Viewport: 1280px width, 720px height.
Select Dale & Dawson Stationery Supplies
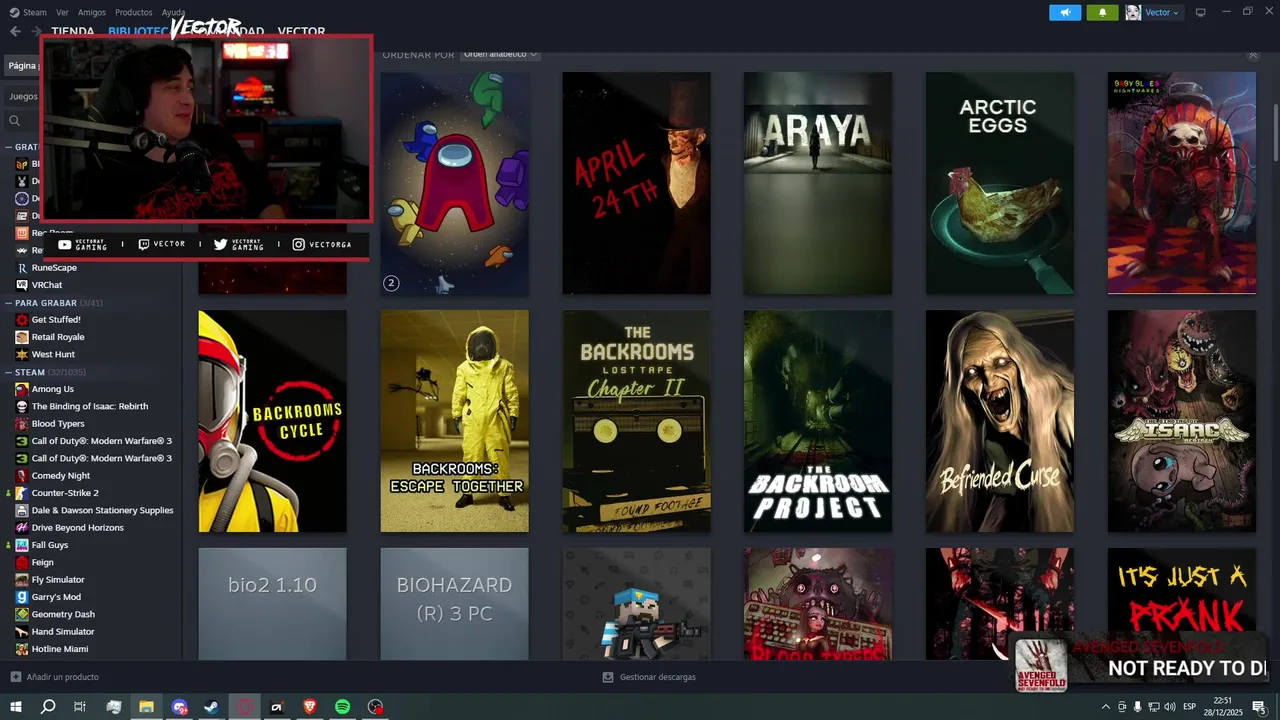tap(102, 510)
